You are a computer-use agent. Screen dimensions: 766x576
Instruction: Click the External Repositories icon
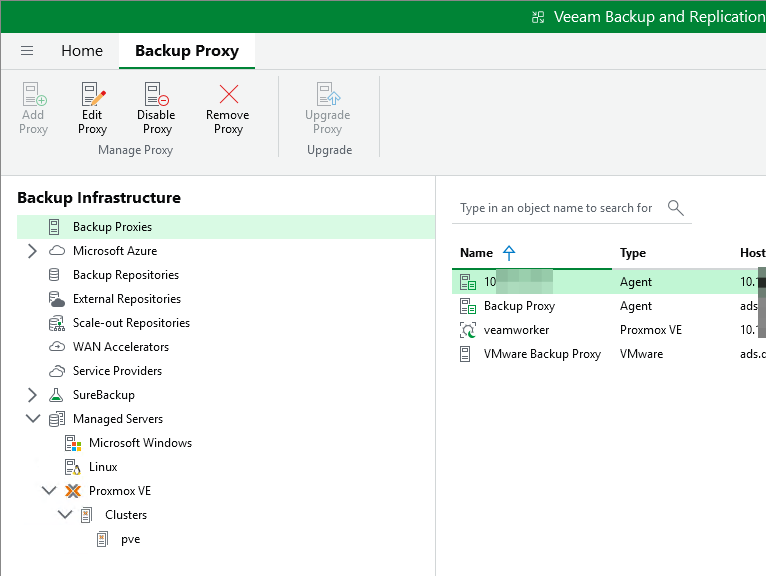(x=57, y=299)
